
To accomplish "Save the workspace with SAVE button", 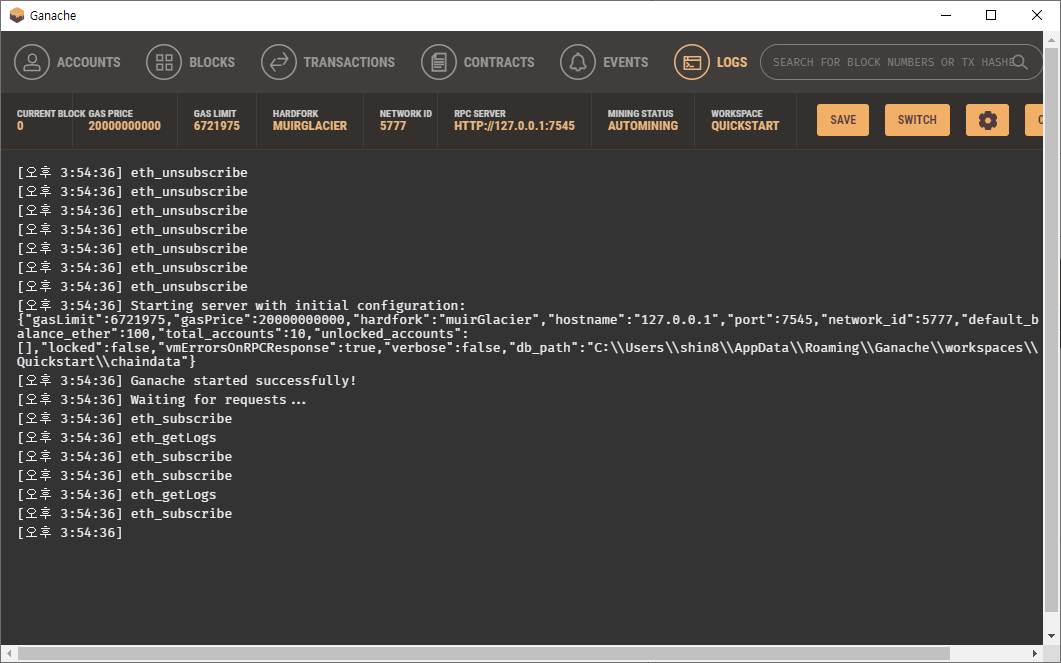I will coord(842,120).
